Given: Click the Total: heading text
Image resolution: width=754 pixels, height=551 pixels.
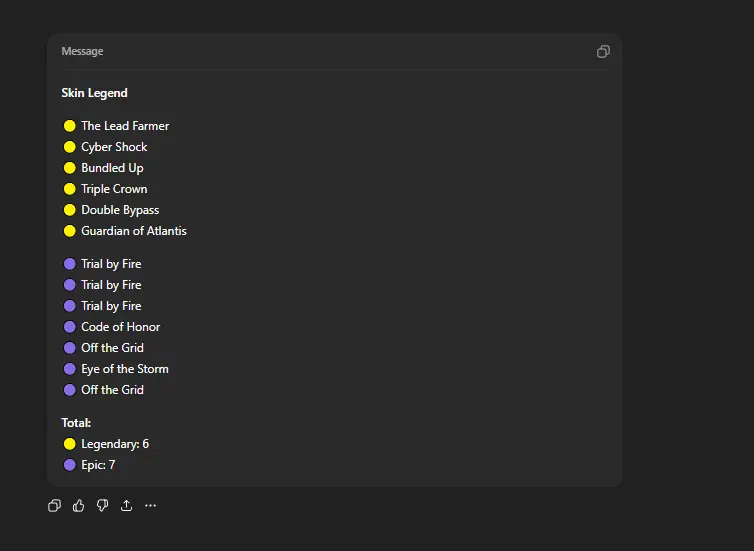Looking at the screenshot, I should pyautogui.click(x=76, y=423).
